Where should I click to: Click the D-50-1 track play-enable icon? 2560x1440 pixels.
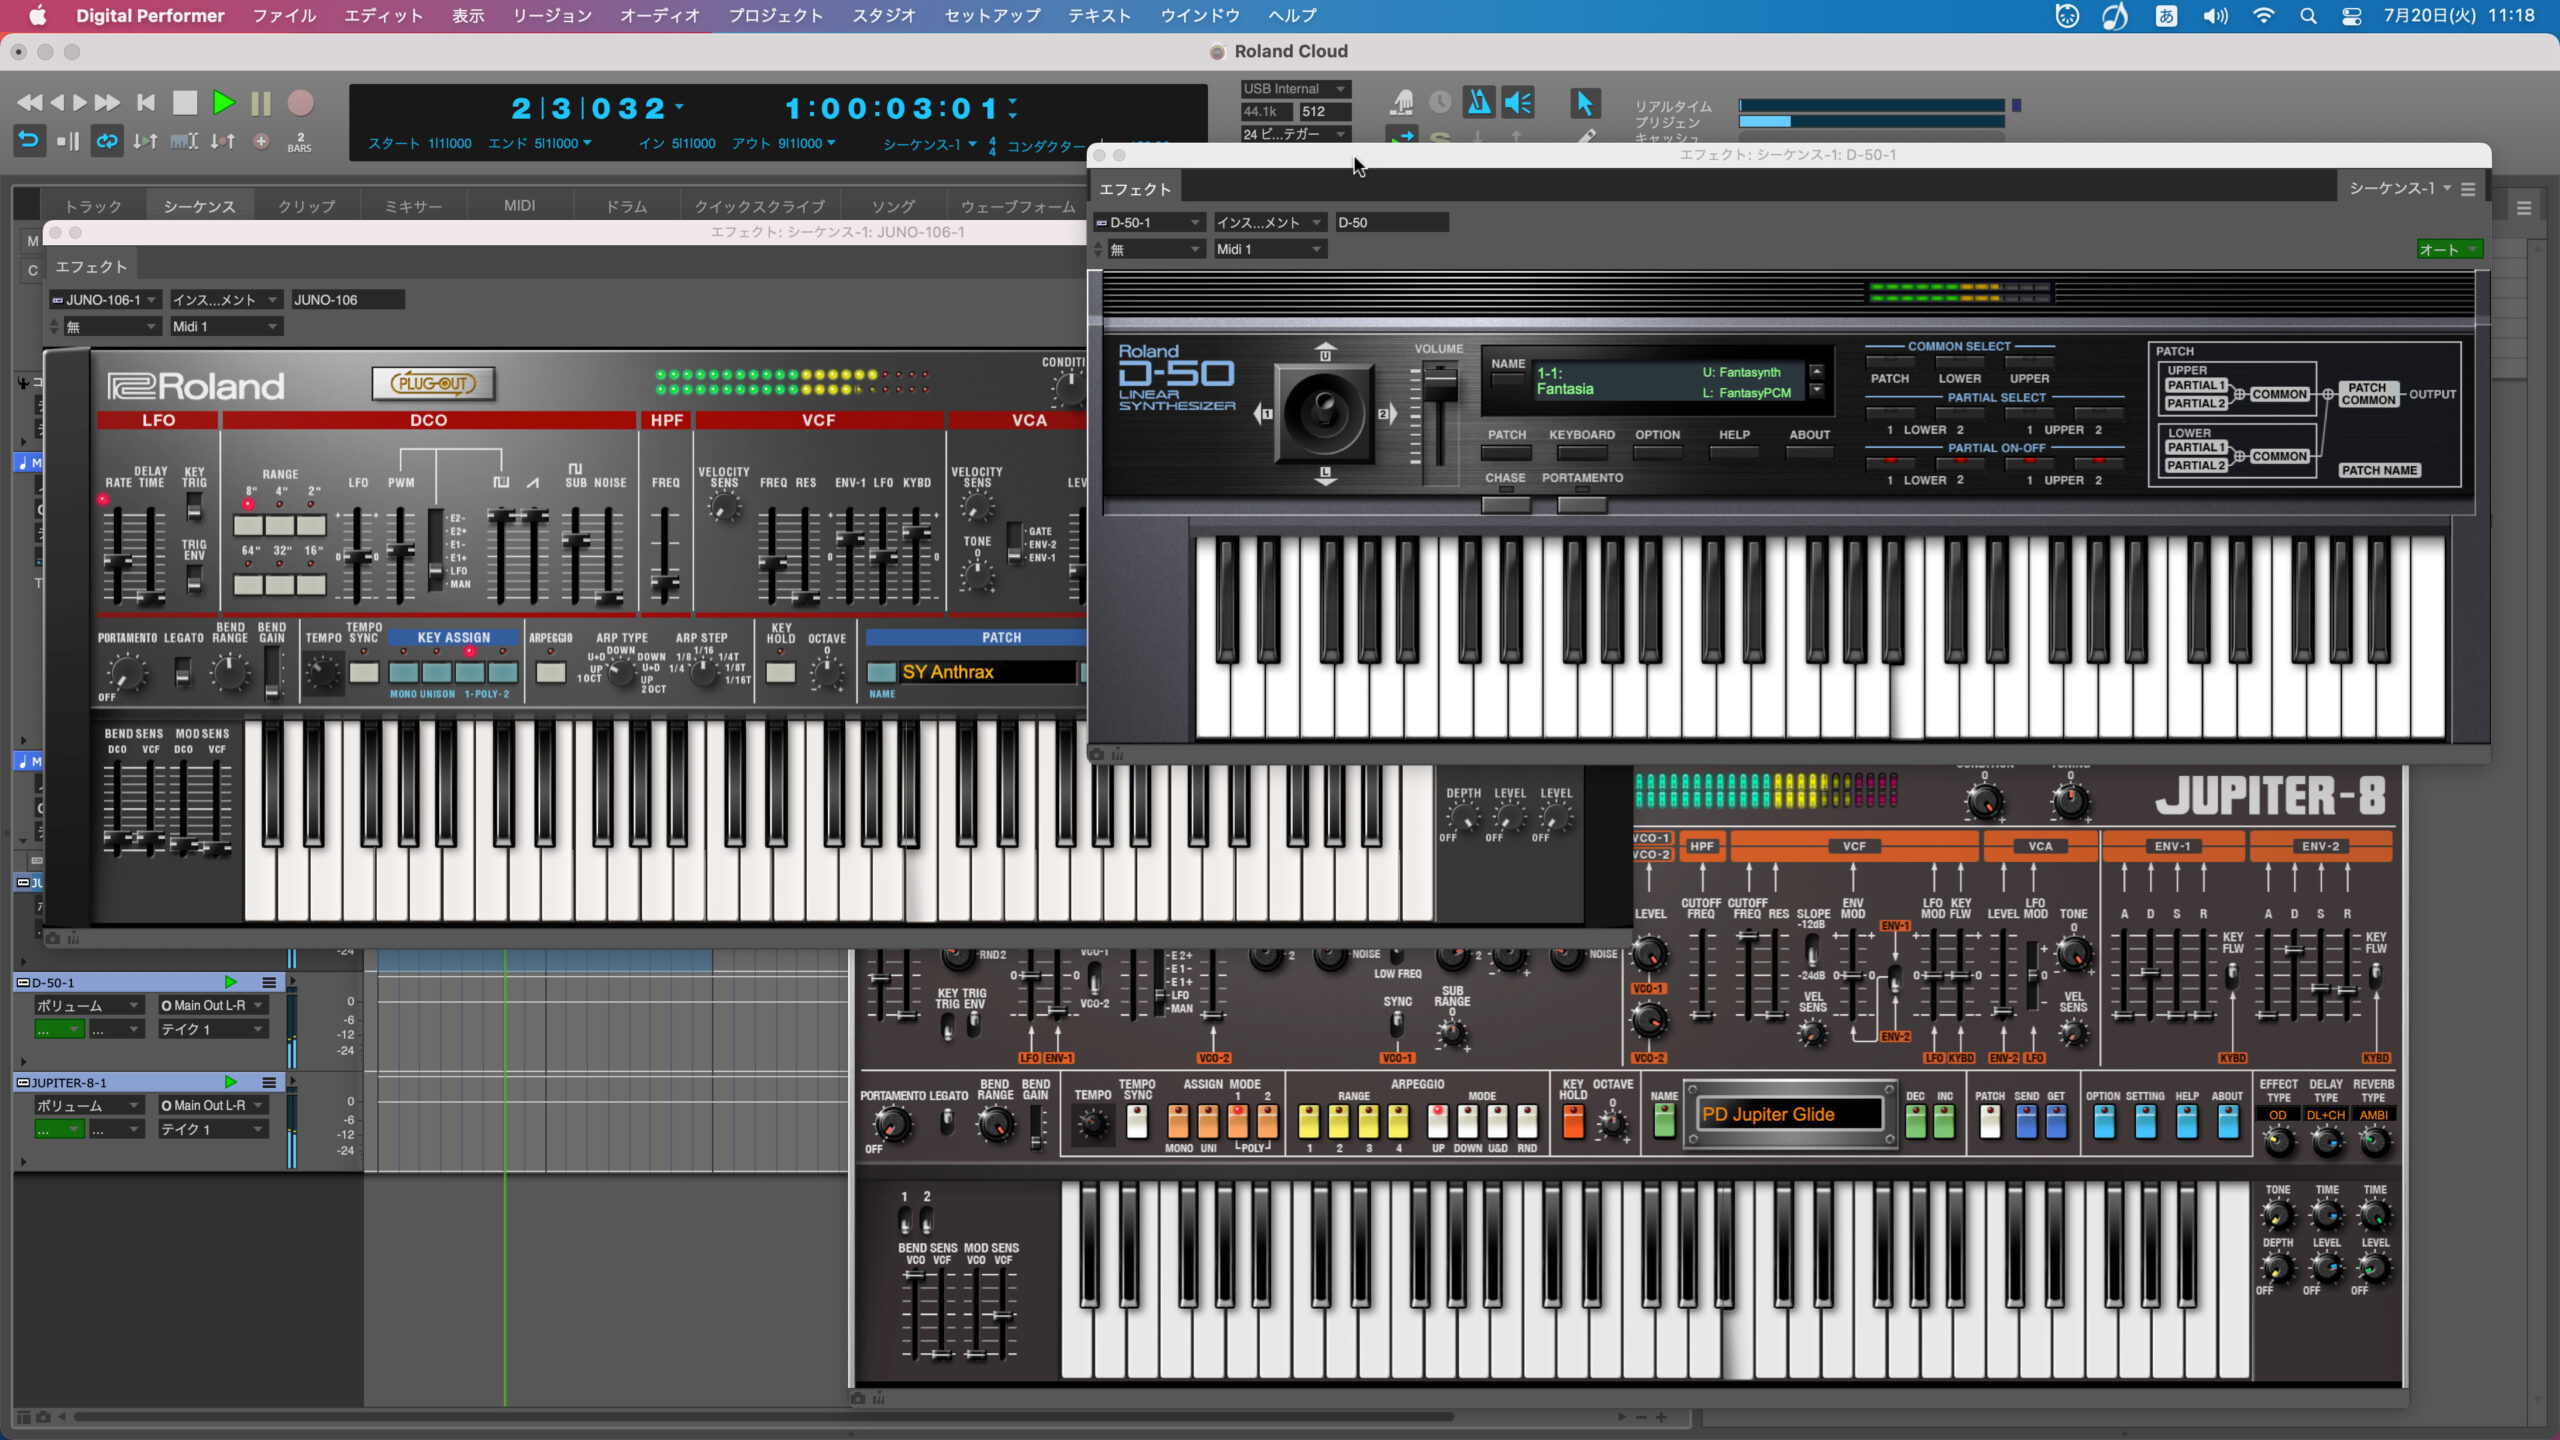[231, 982]
